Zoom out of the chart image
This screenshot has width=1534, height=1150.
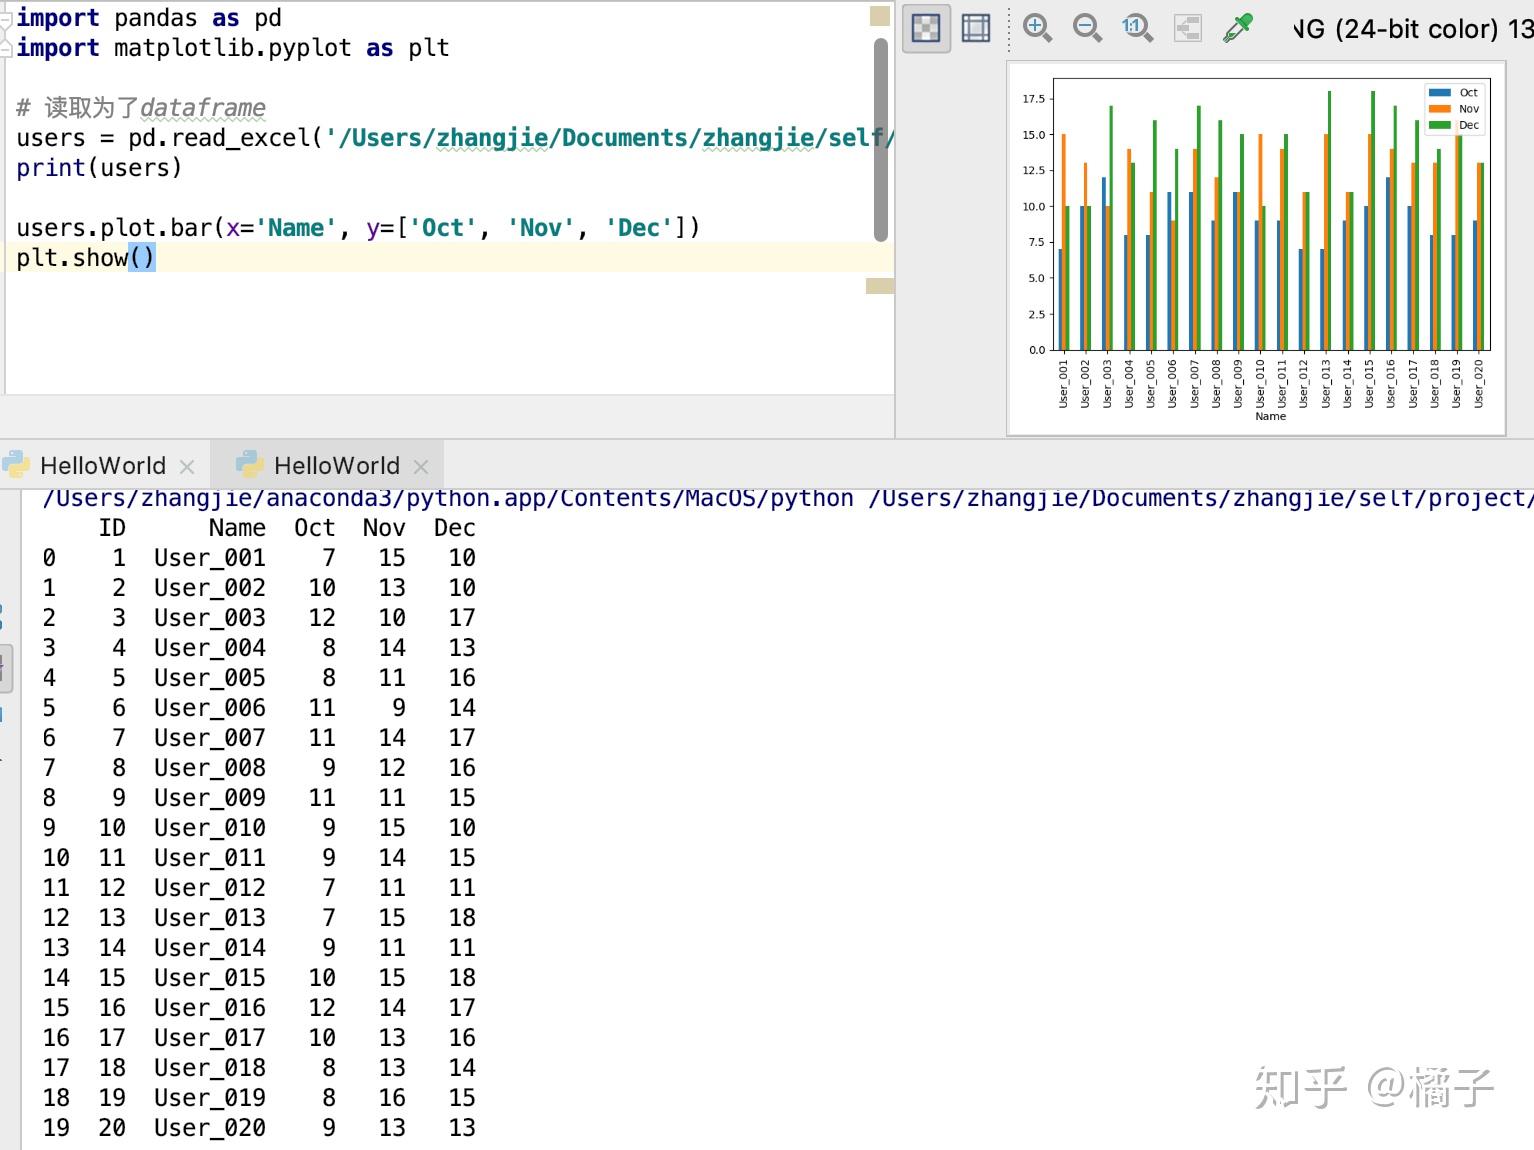point(1087,28)
